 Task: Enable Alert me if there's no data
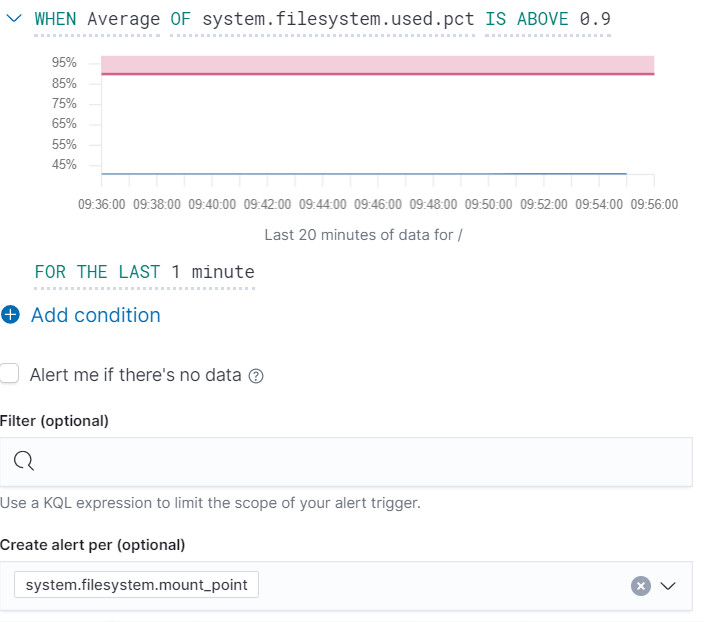pyautogui.click(x=10, y=375)
